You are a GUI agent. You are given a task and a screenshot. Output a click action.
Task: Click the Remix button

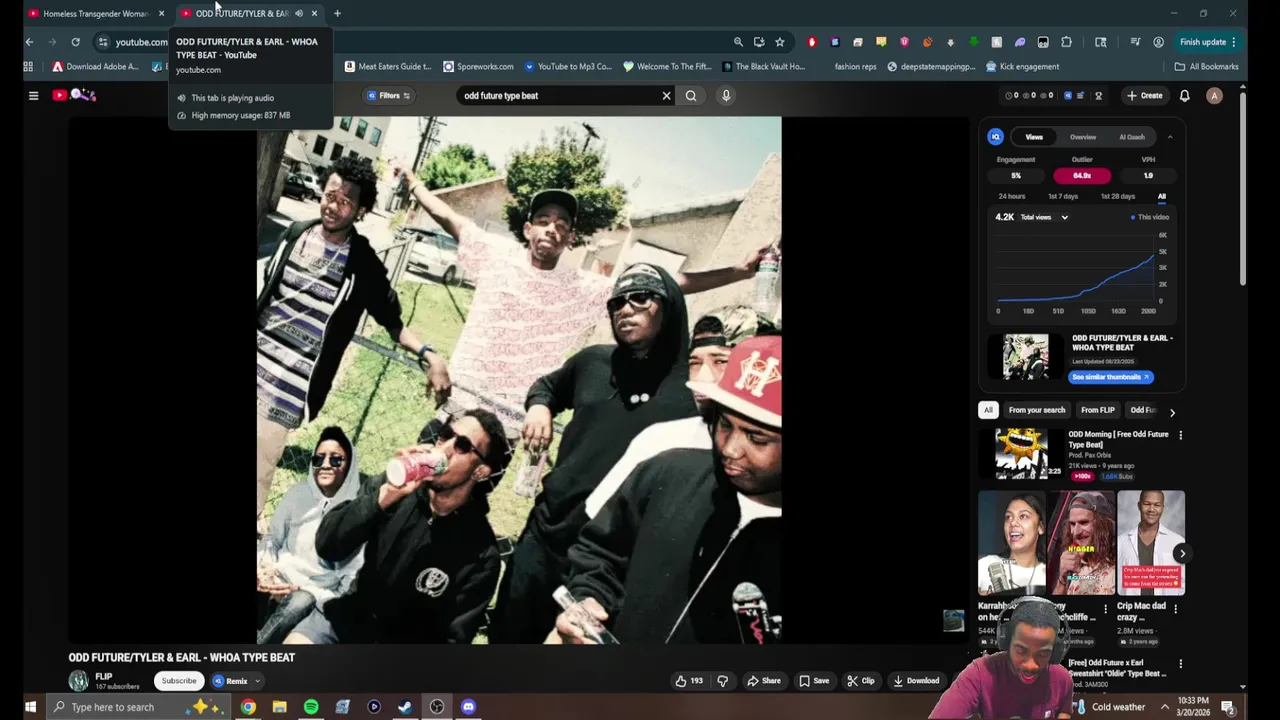point(230,681)
